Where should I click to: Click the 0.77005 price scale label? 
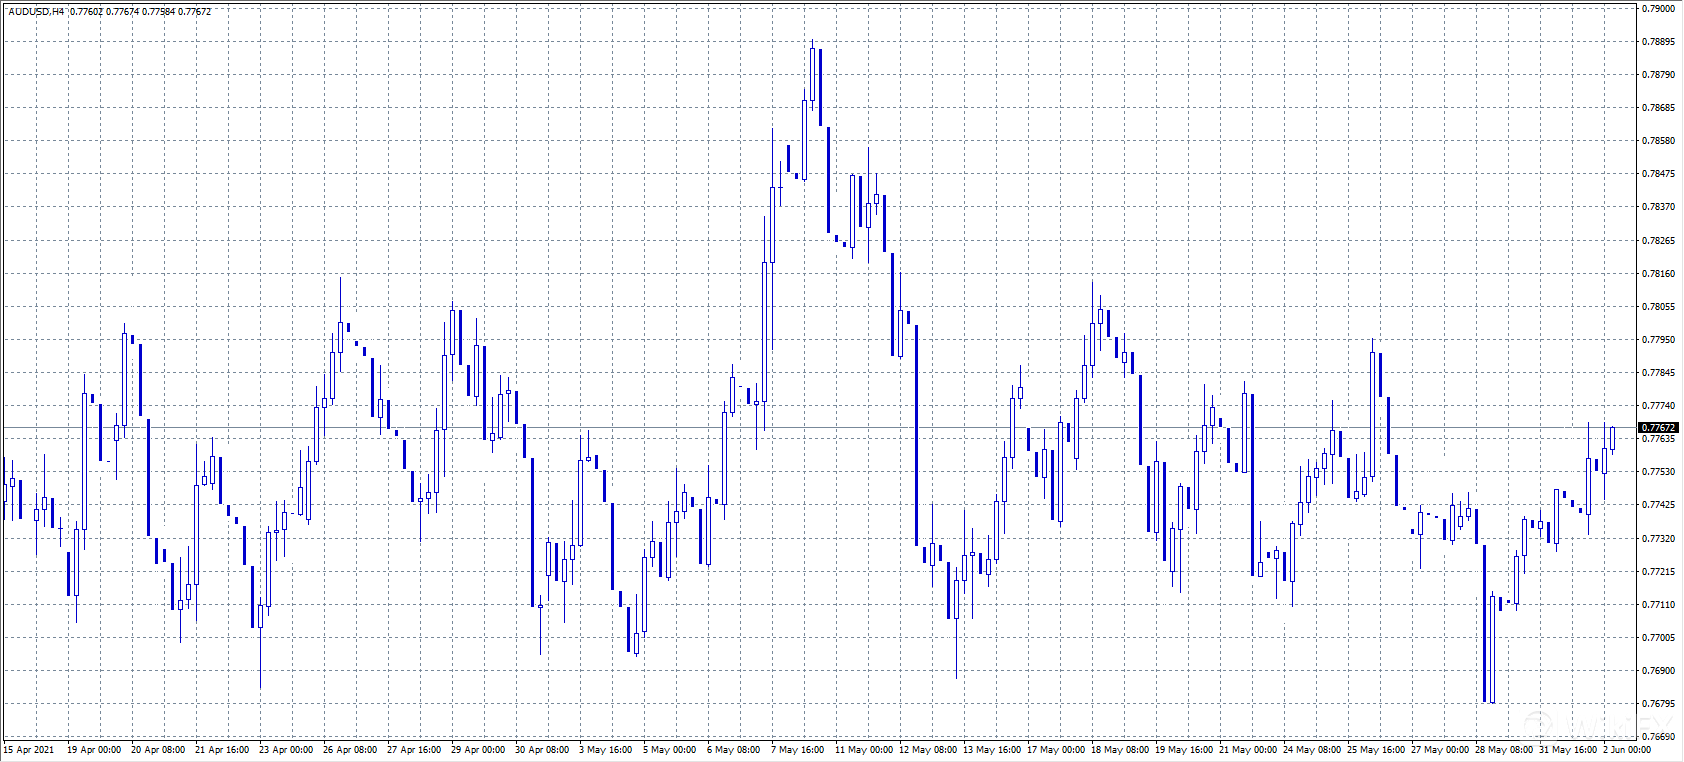click(x=1658, y=638)
